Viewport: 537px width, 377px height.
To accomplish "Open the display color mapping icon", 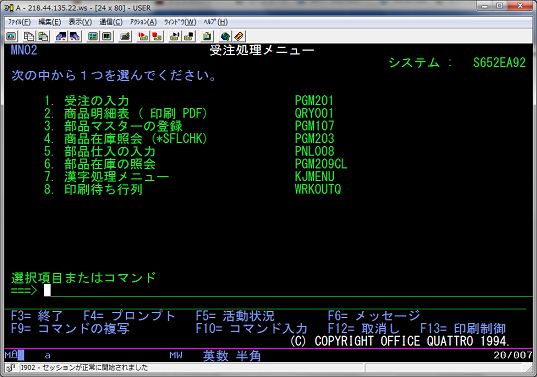I will pyautogui.click(x=93, y=36).
